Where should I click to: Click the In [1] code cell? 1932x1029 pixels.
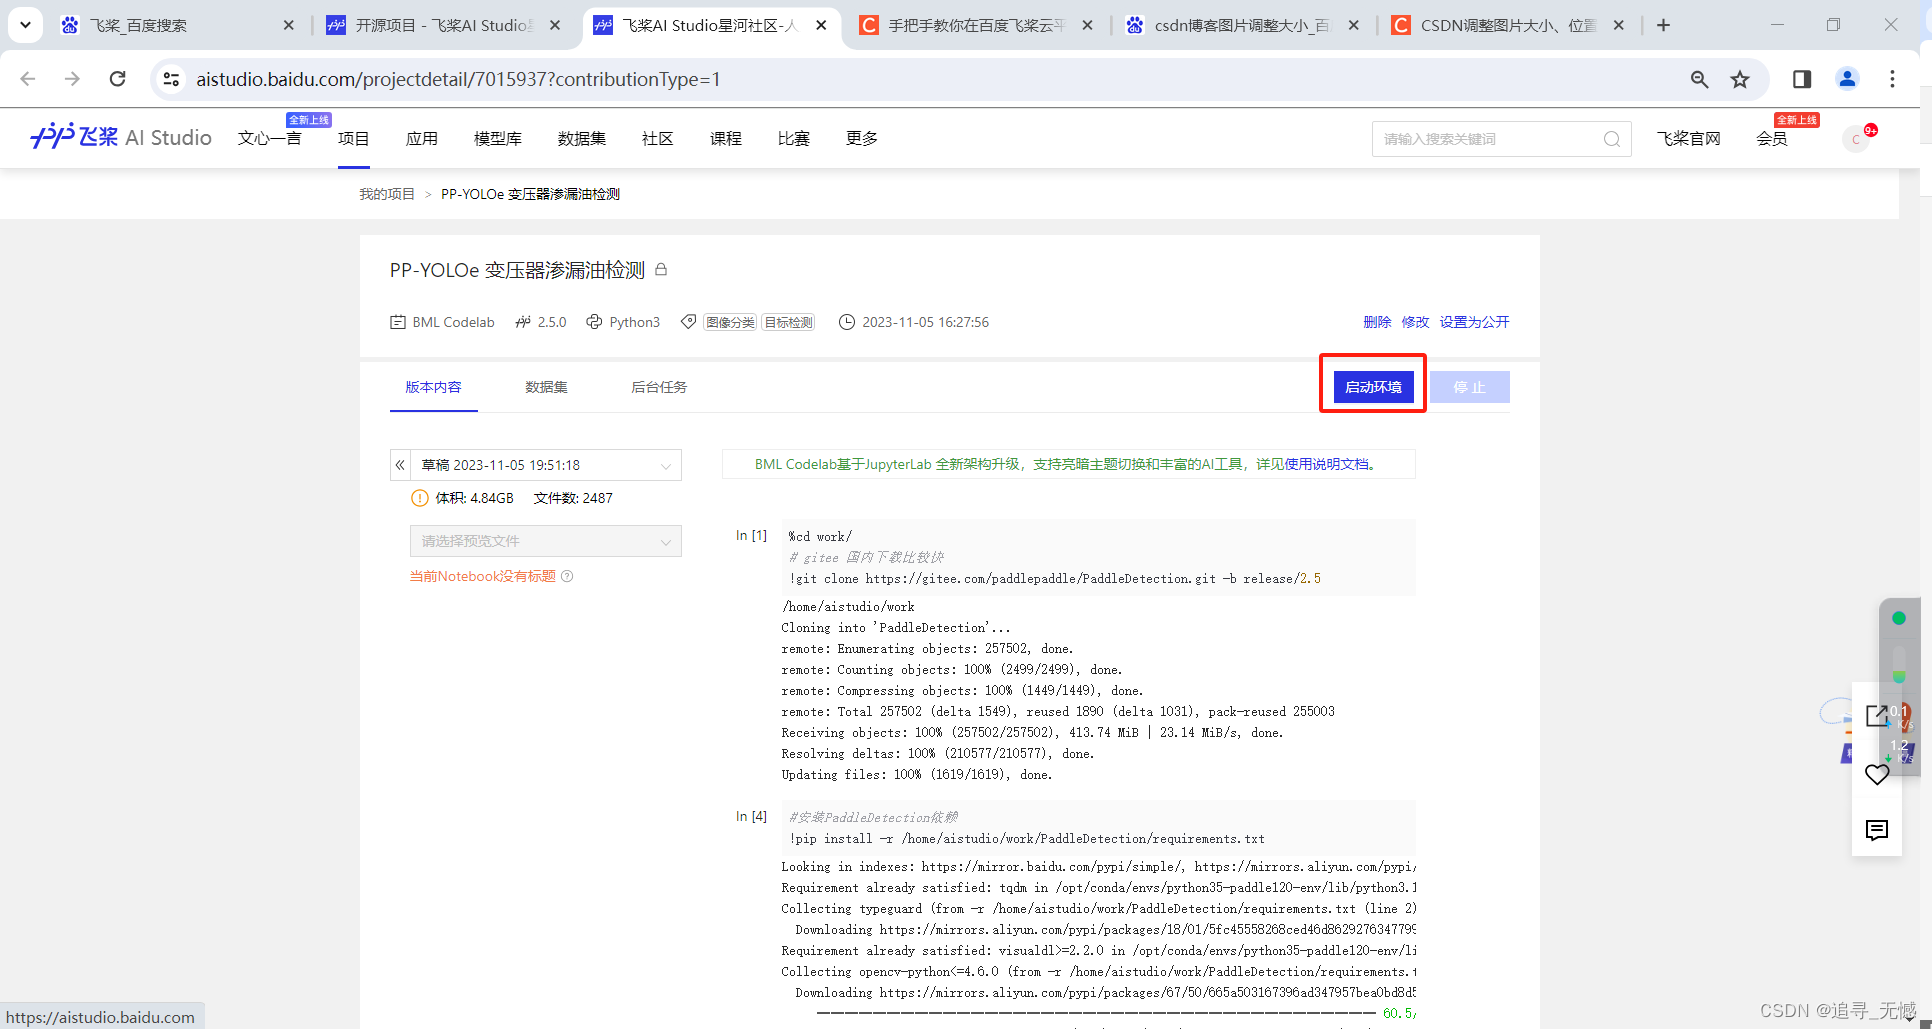[1099, 557]
